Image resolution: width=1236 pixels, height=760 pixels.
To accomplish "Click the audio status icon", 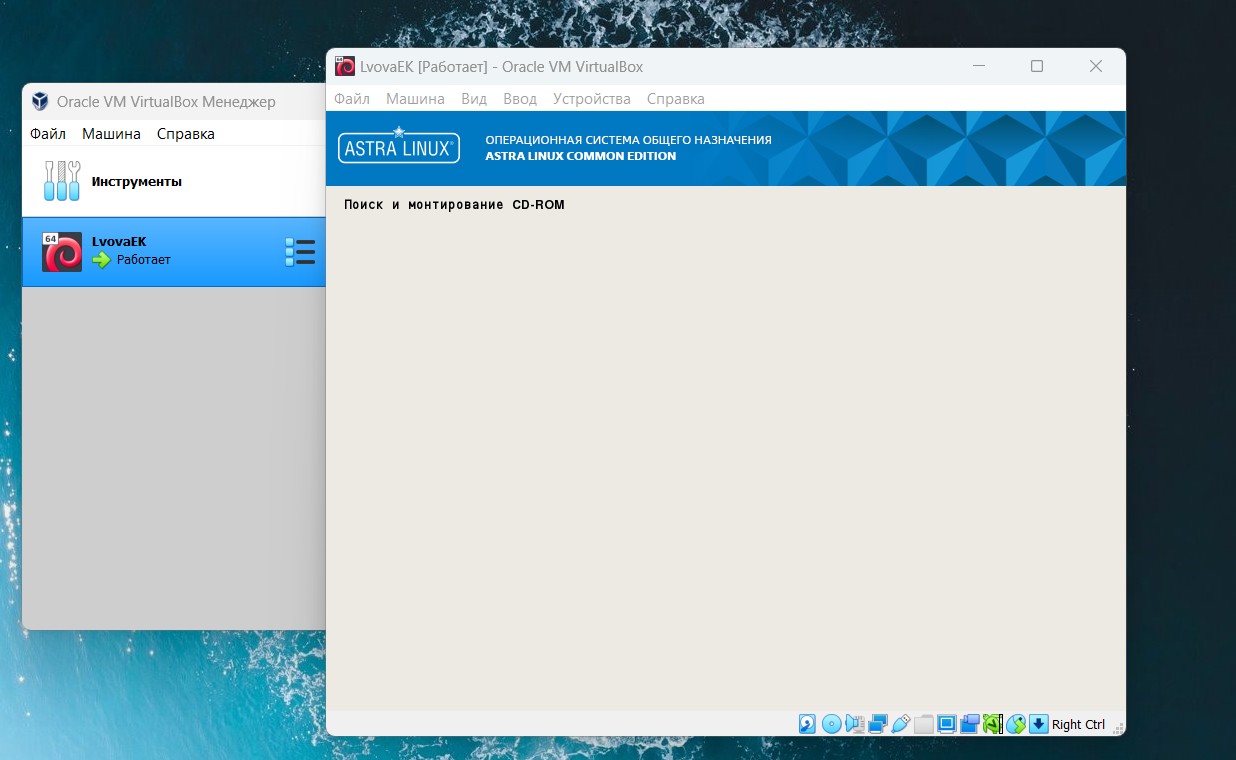I will [x=855, y=724].
